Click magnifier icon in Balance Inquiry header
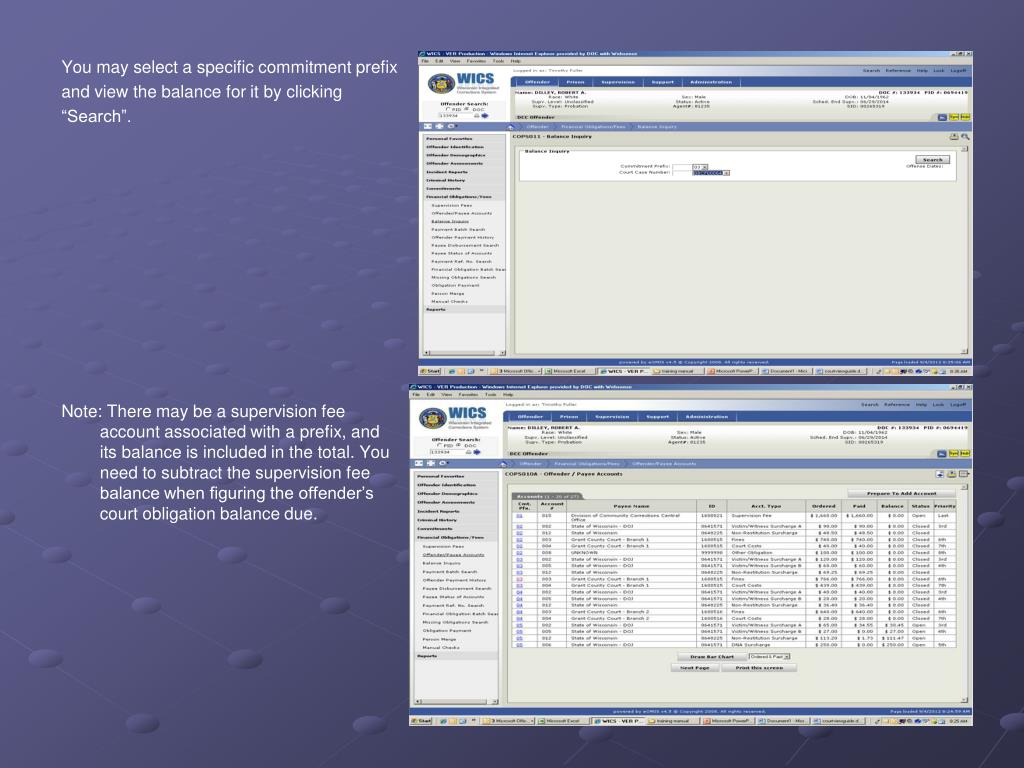Screen dimensions: 1024x768 pos(965,137)
